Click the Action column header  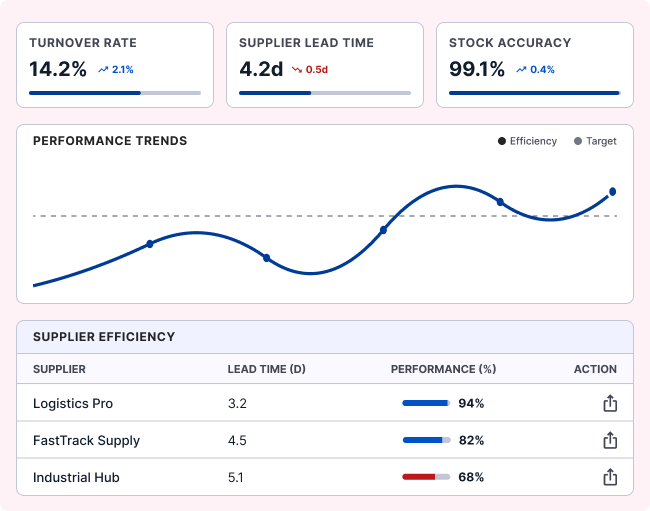point(595,369)
